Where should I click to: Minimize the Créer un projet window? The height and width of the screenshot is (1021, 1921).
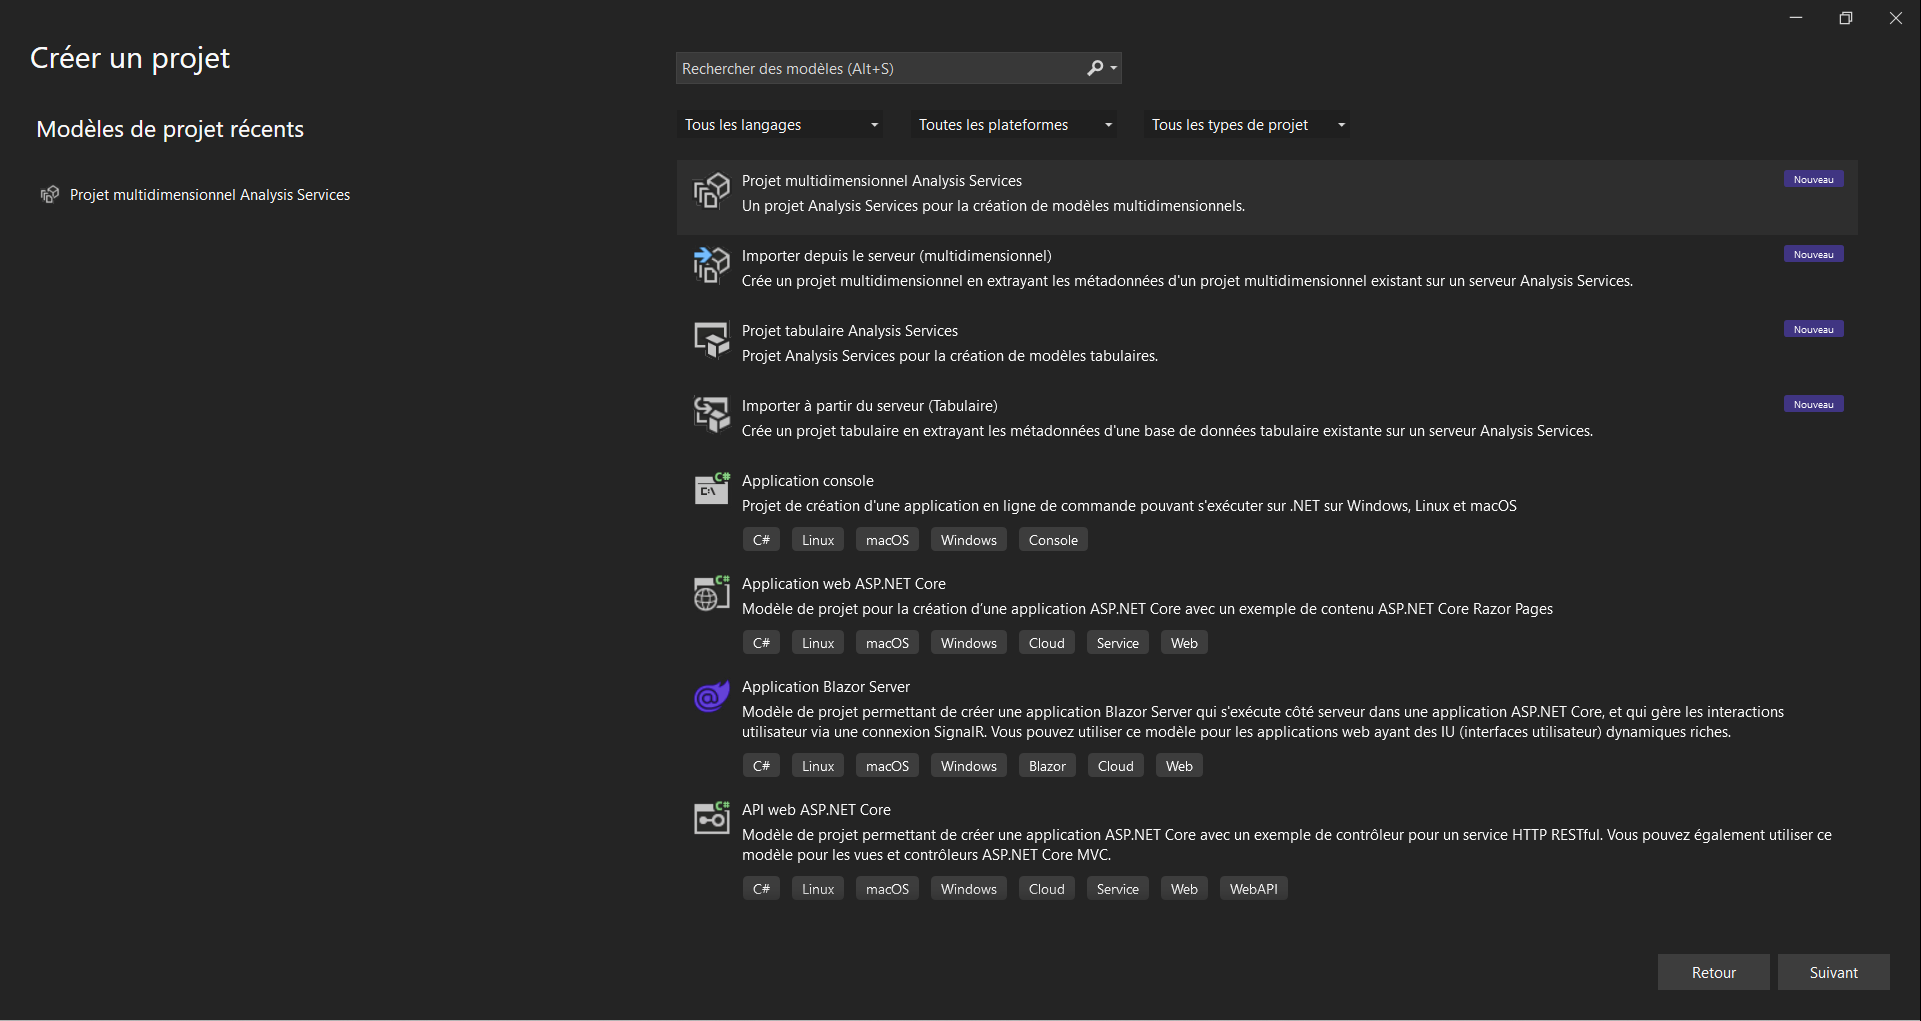click(1796, 18)
